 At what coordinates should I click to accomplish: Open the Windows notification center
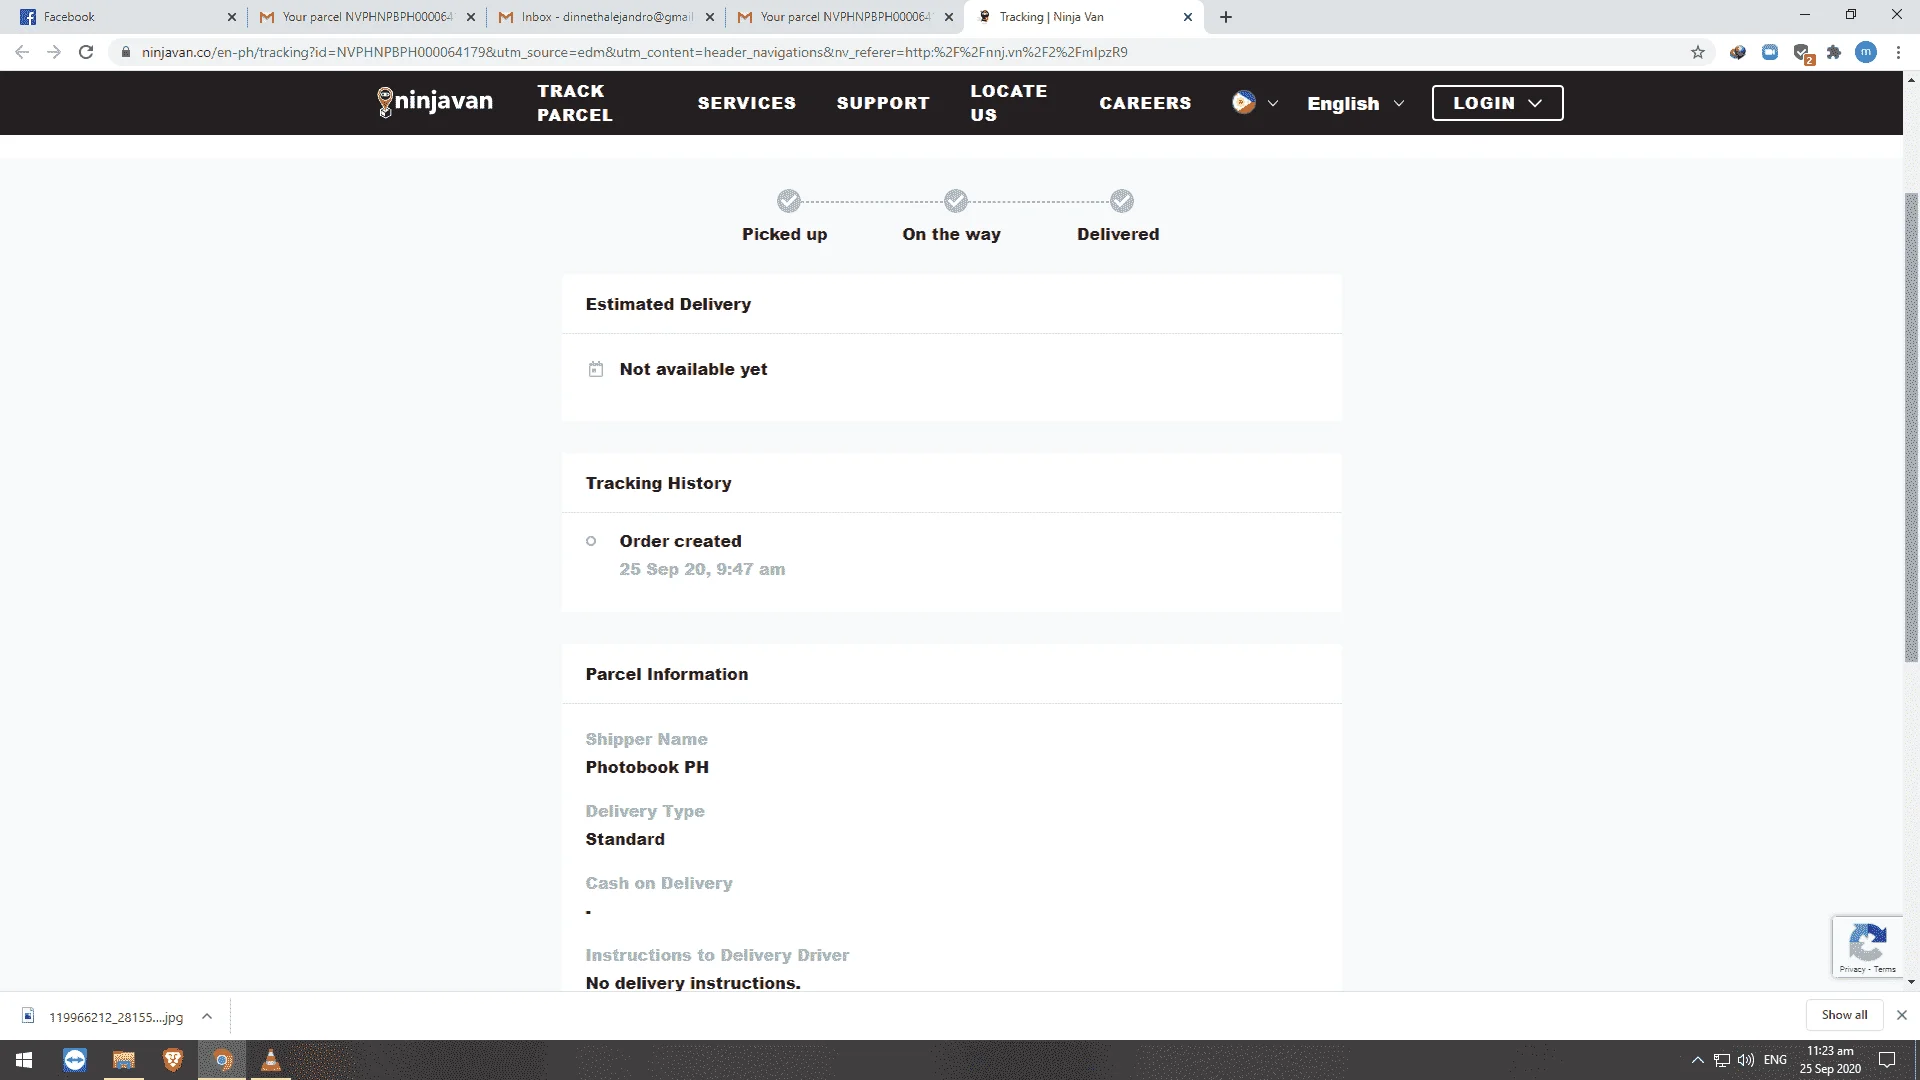click(1887, 1060)
